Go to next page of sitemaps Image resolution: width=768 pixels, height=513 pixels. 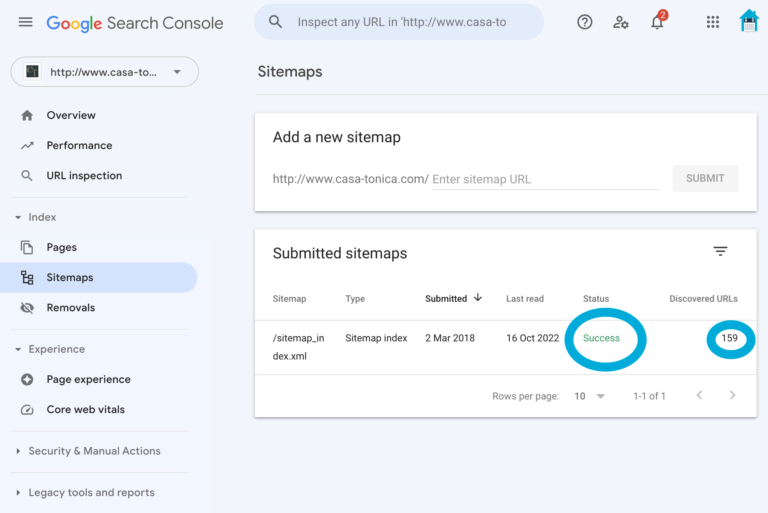coord(732,396)
